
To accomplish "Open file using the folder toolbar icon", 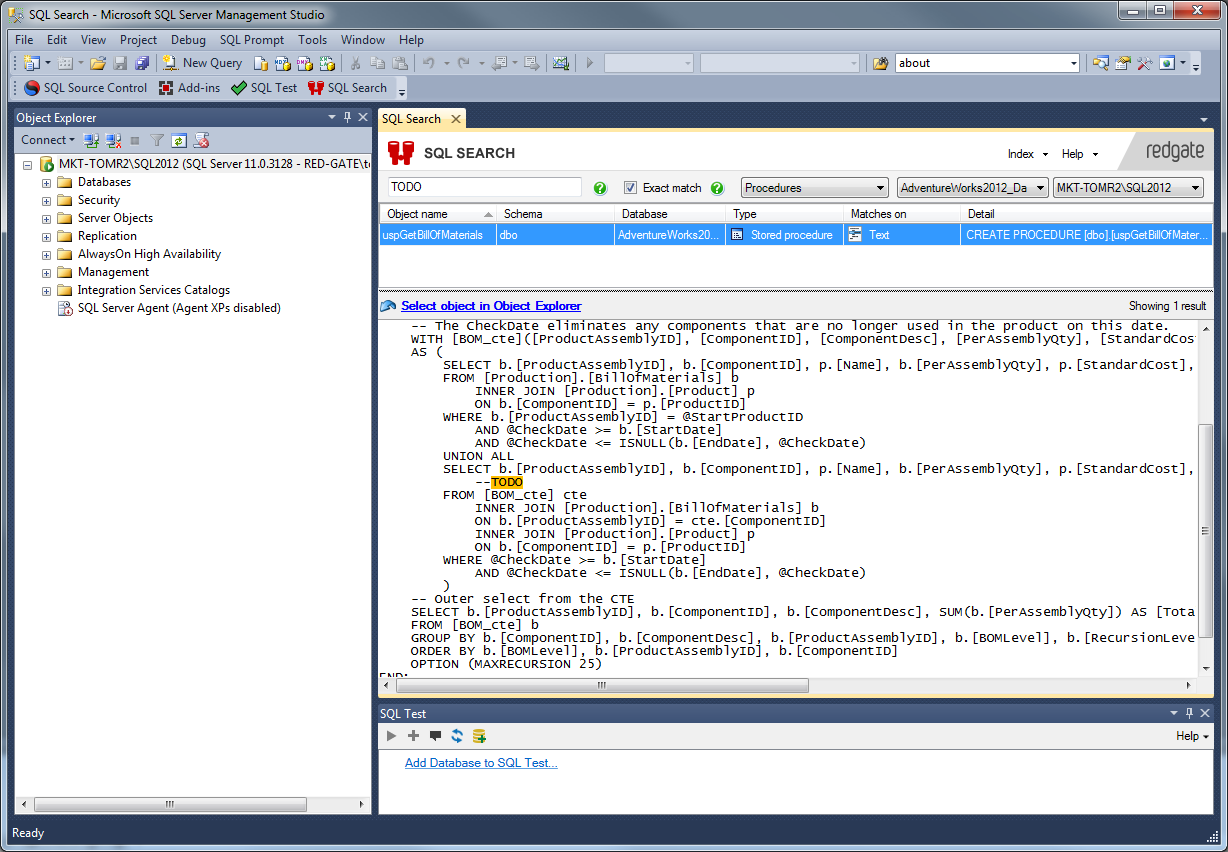I will point(98,63).
